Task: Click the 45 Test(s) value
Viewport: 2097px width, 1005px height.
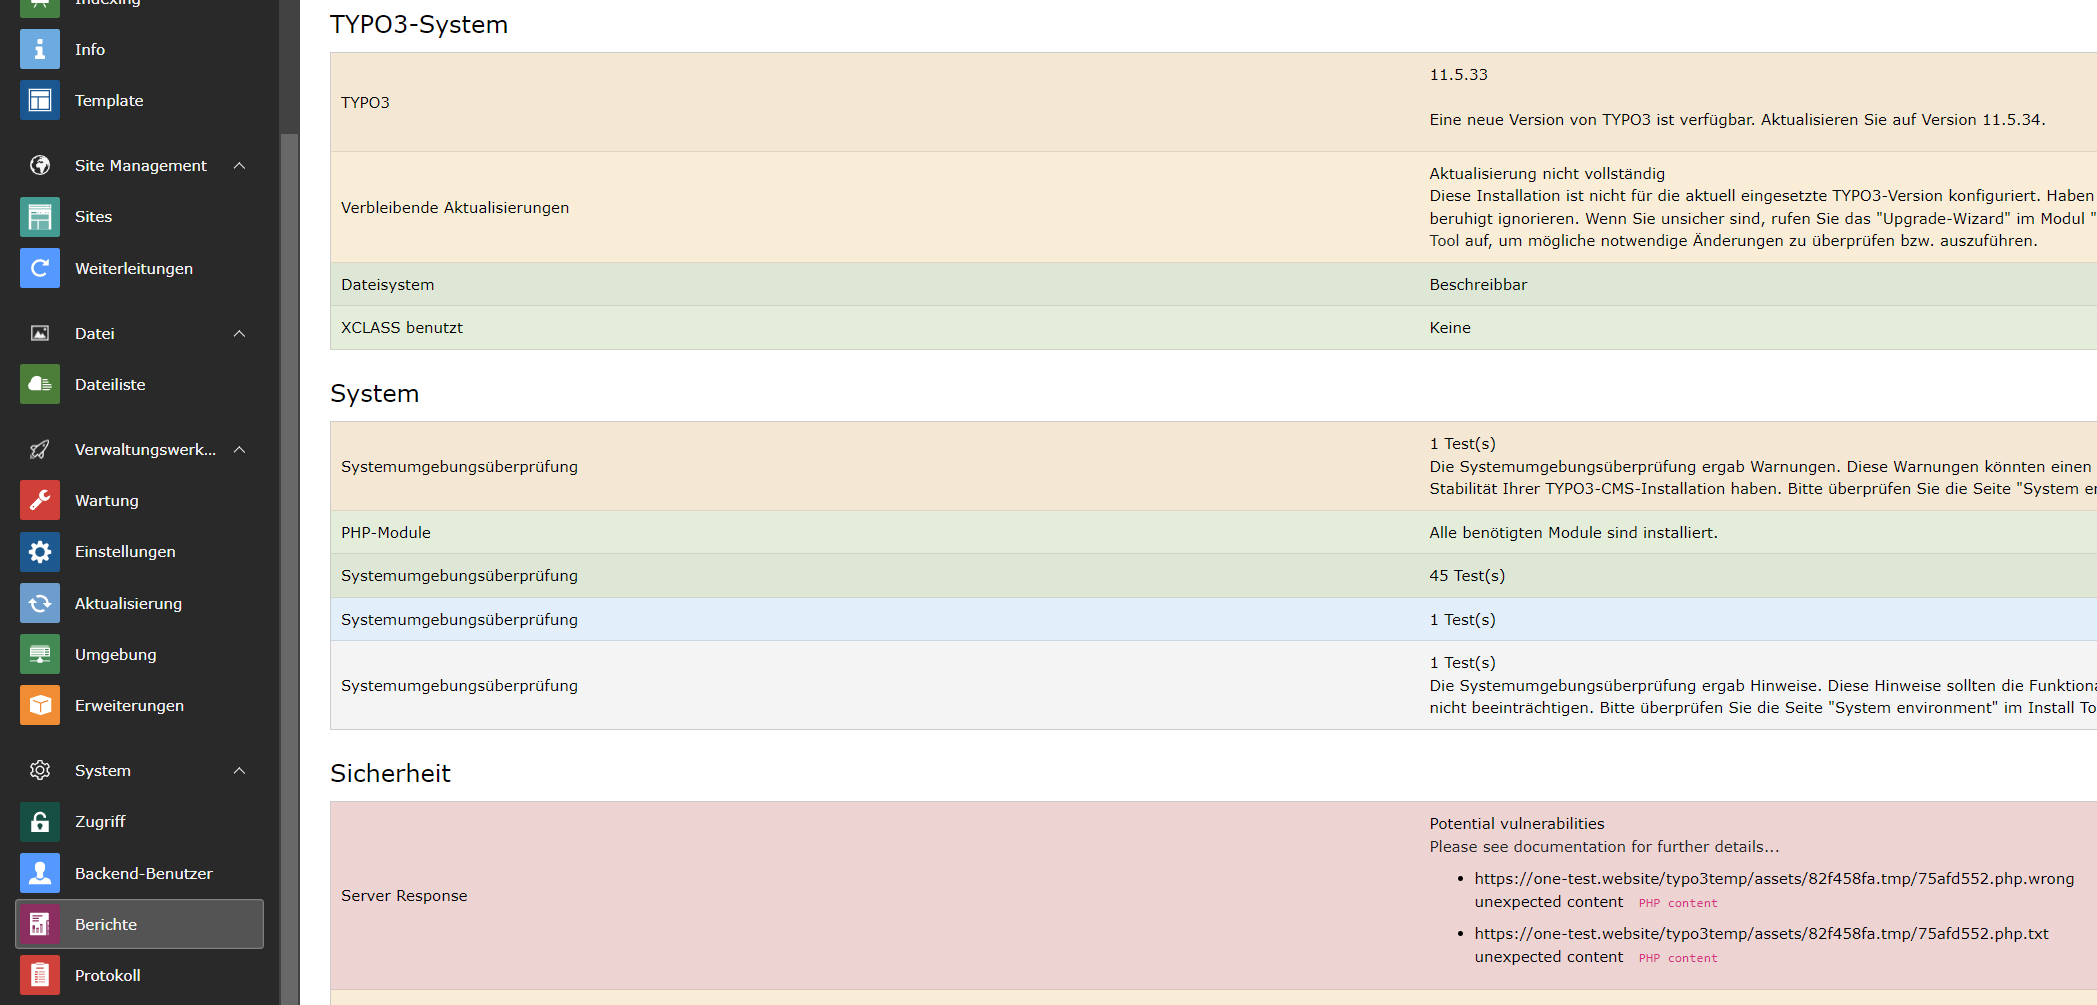Action: coord(1467,575)
